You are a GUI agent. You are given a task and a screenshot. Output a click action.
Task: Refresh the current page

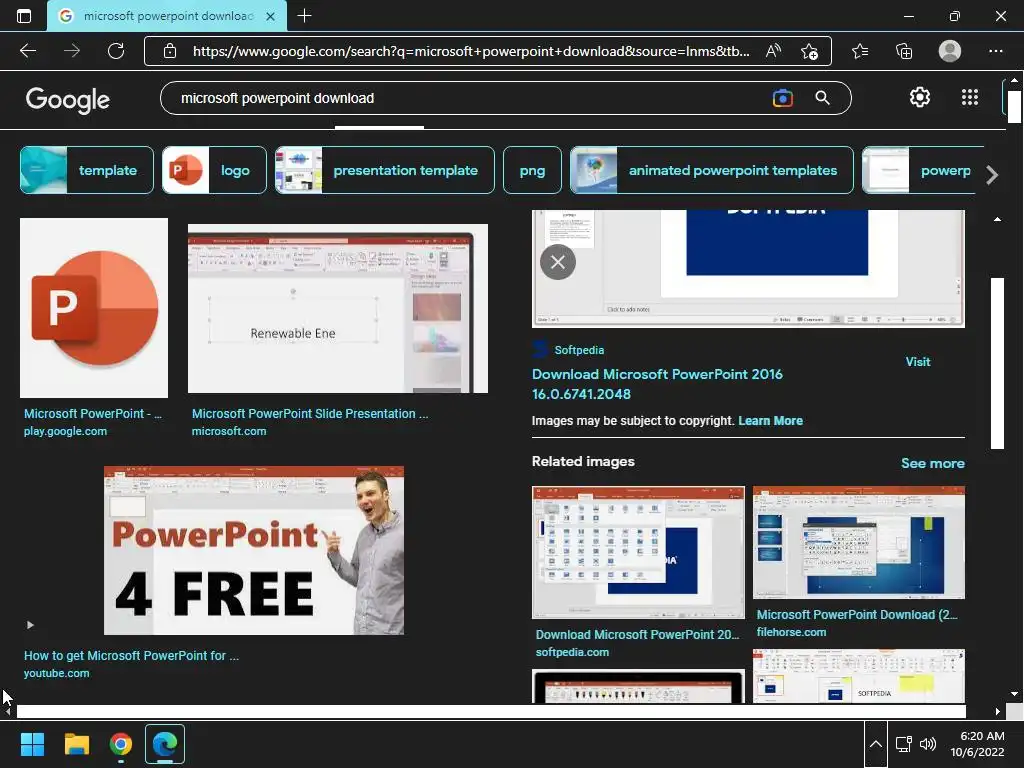coord(116,51)
